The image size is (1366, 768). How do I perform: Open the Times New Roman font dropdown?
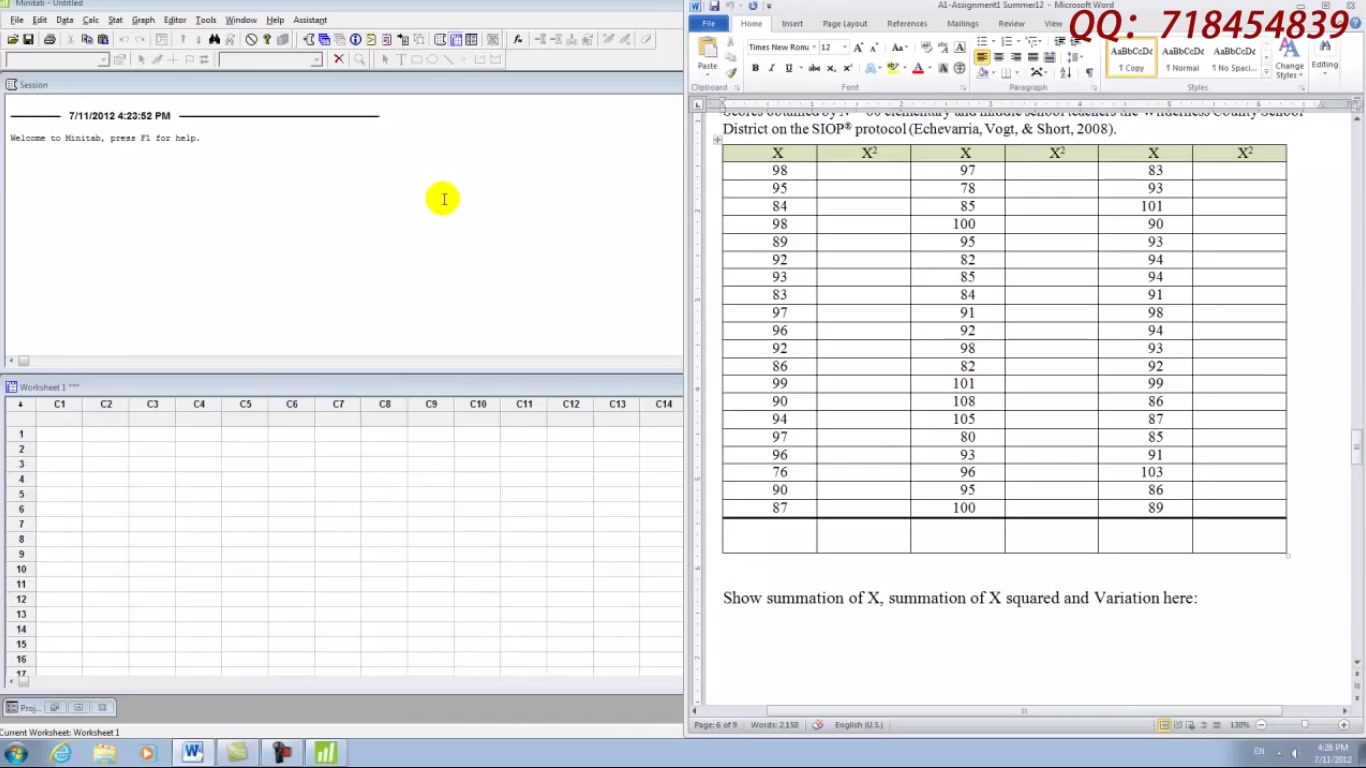[814, 47]
